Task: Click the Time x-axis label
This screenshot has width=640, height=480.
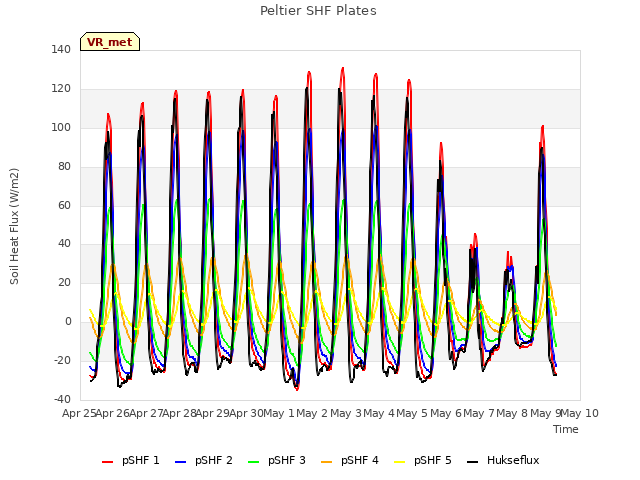Action: click(x=566, y=429)
